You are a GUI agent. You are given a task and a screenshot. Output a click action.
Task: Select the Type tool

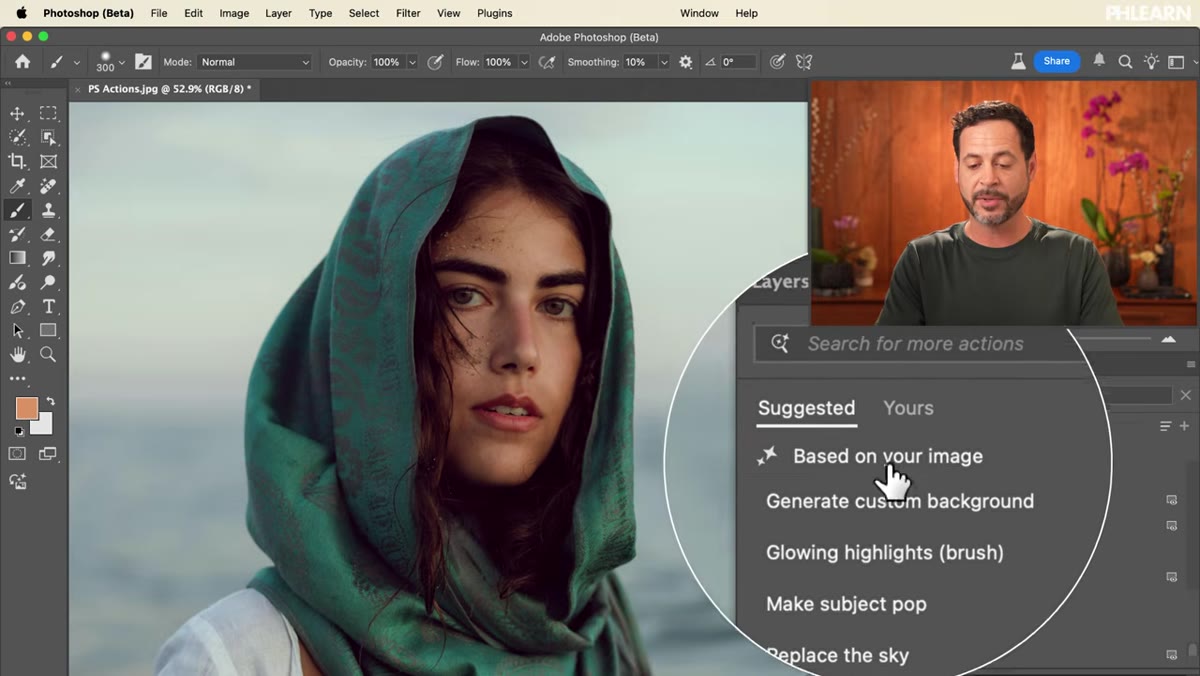[48, 307]
